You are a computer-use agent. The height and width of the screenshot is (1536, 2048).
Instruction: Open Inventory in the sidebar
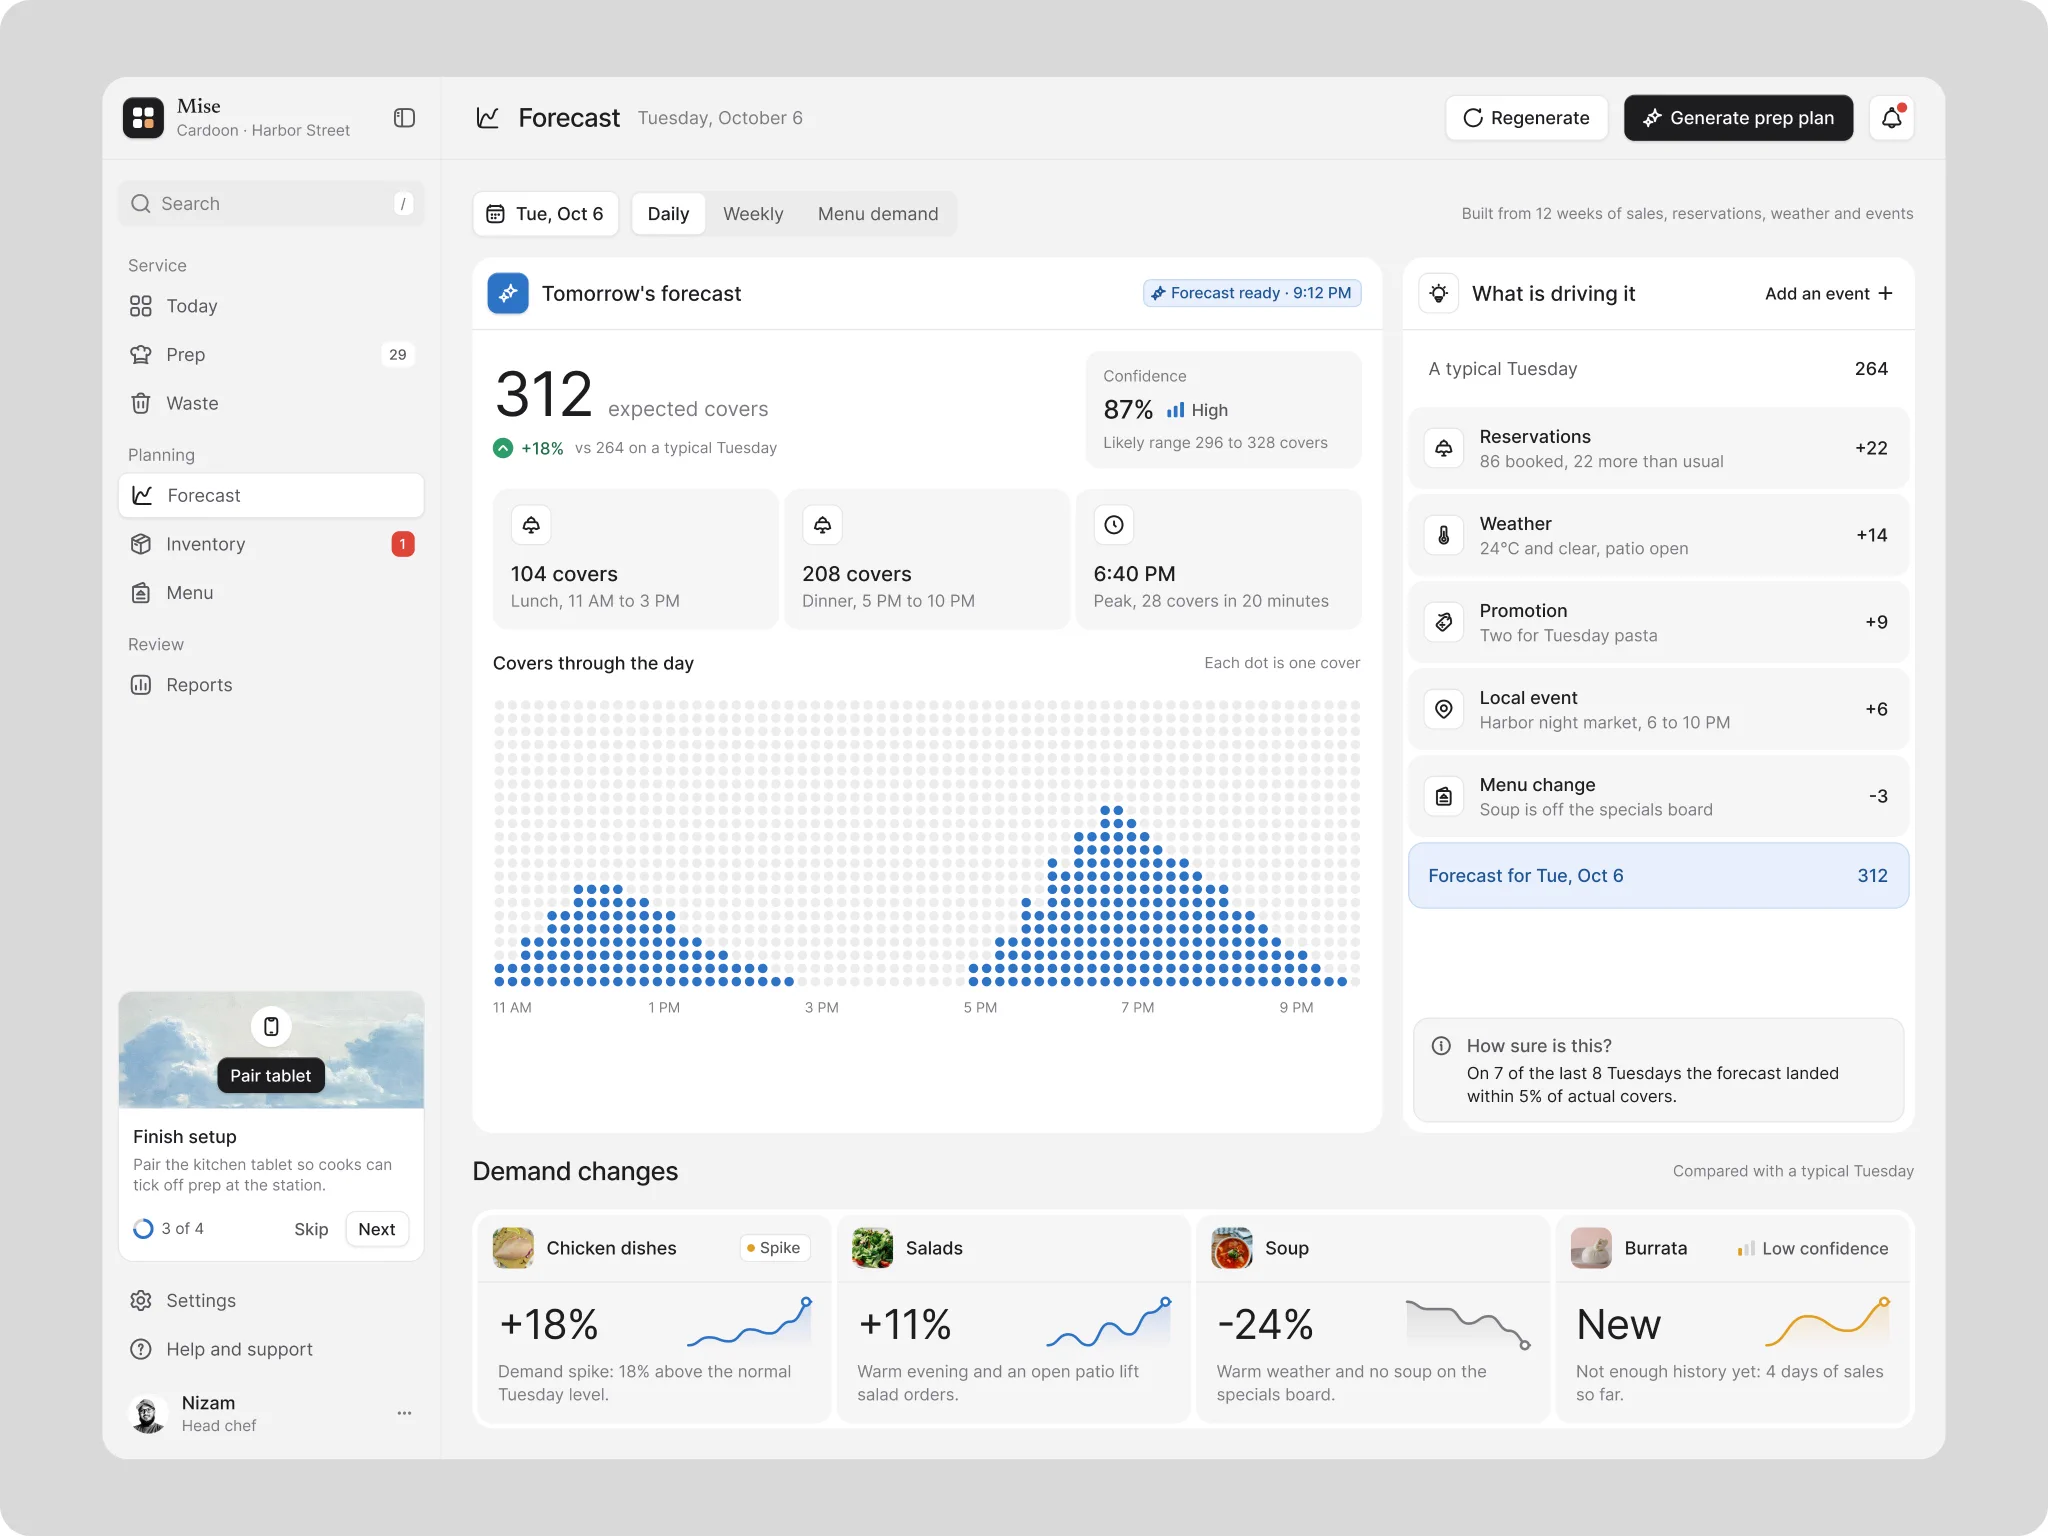tap(271, 544)
